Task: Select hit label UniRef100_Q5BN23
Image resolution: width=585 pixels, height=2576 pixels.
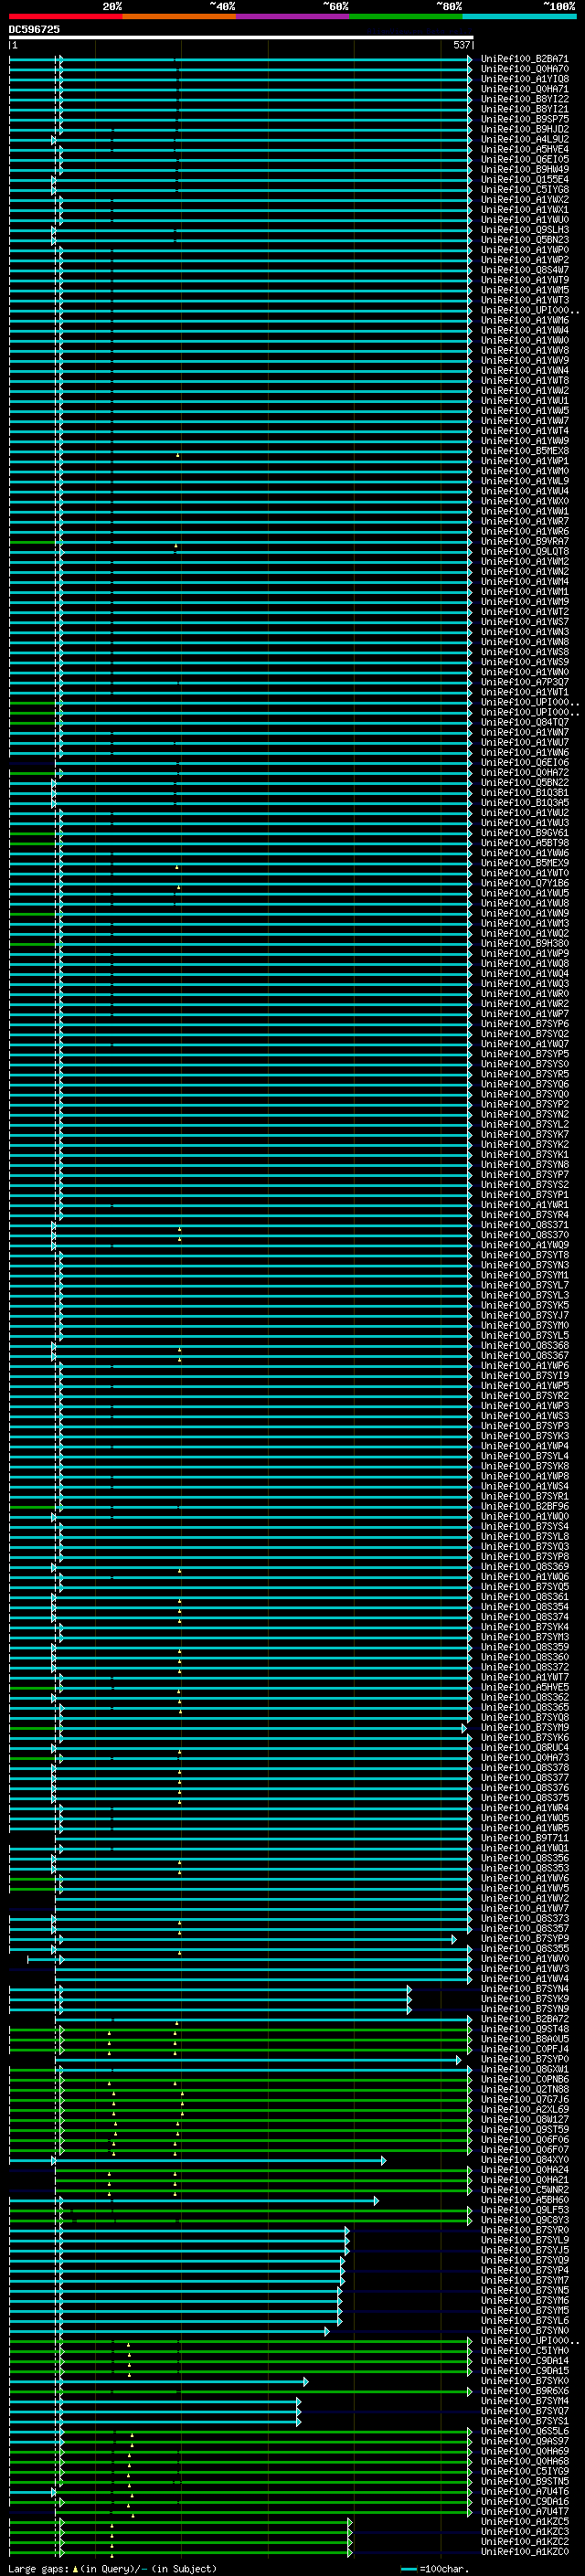Action: click(x=525, y=240)
